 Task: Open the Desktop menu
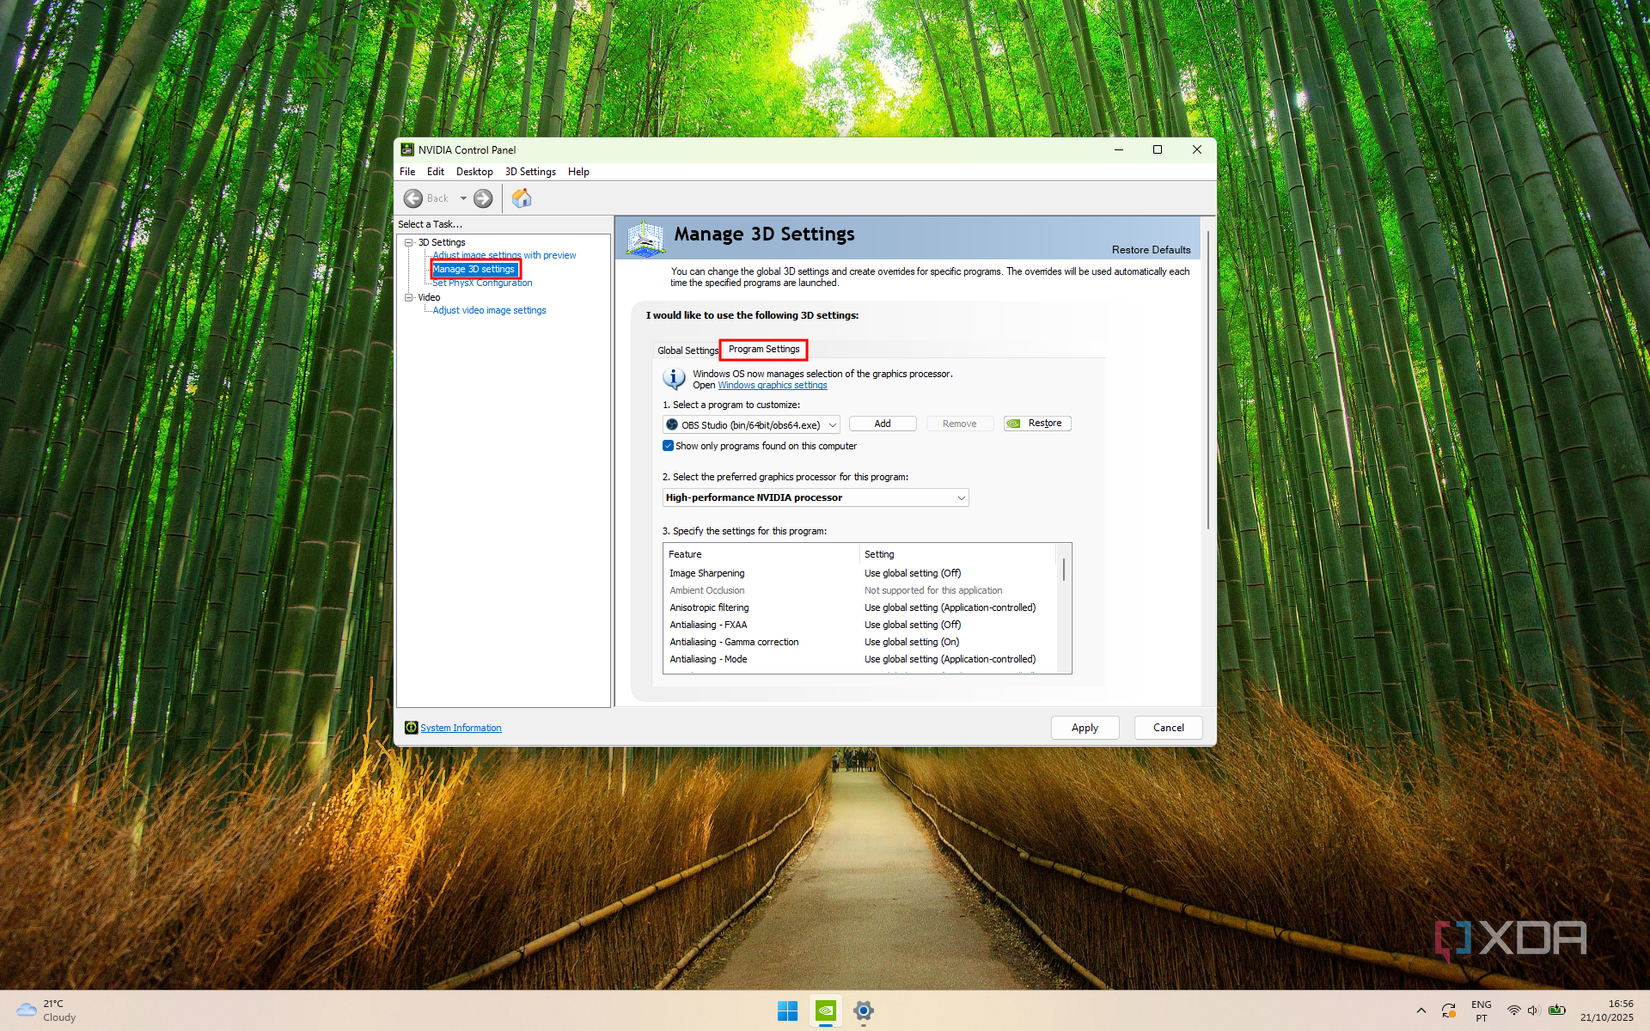pos(474,171)
